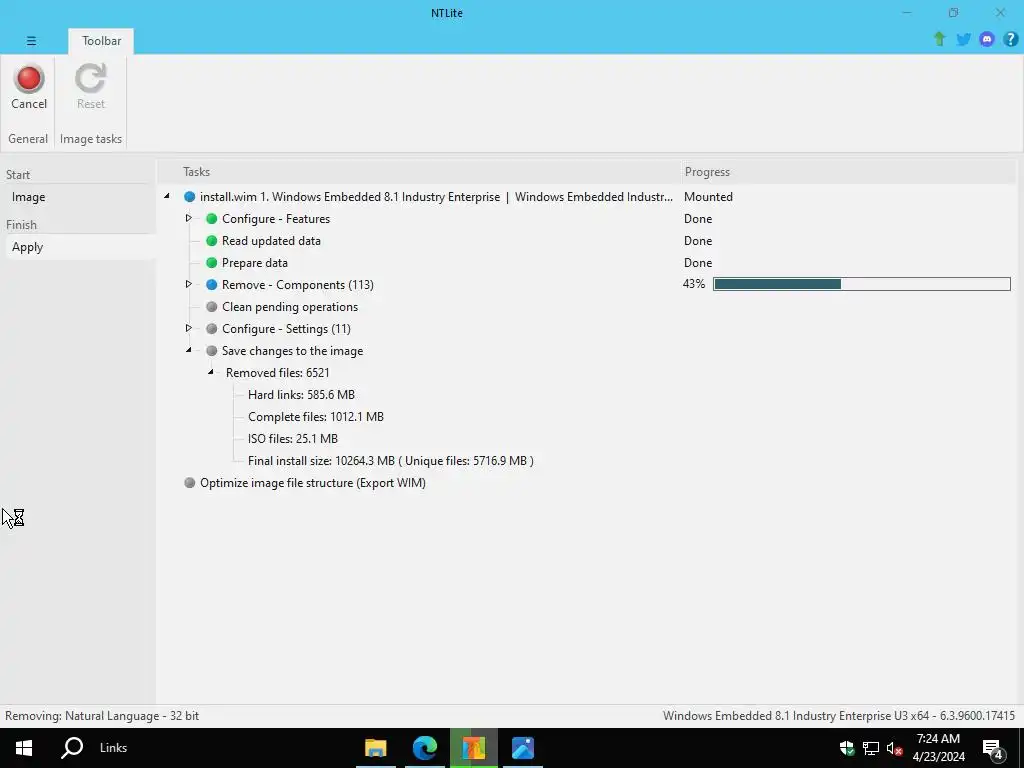
Task: Select row Final install size: 10264.3 MB
Action: pyautogui.click(x=391, y=461)
